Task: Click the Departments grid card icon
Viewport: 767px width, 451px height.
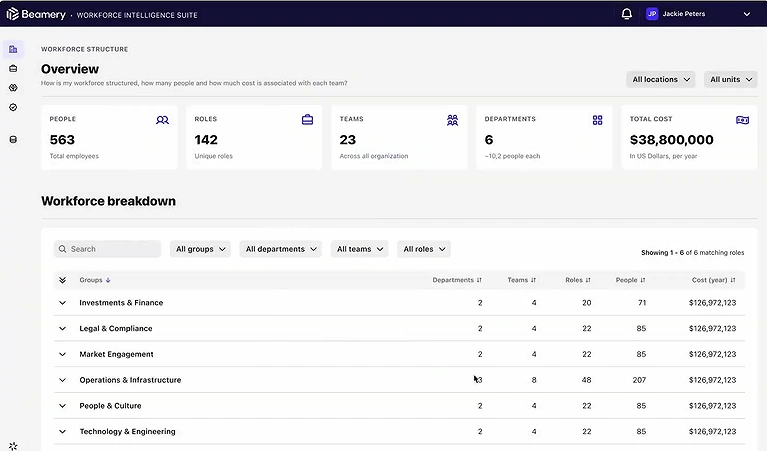Action: pos(597,120)
